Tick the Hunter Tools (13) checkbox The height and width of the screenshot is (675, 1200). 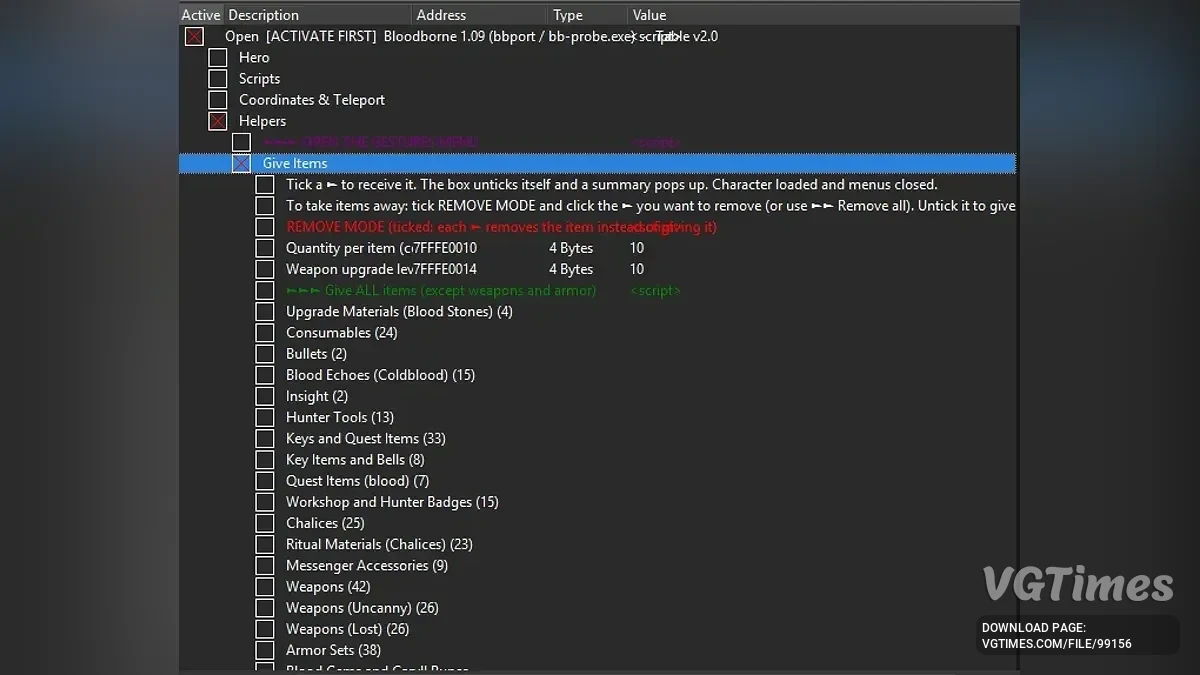(x=264, y=417)
